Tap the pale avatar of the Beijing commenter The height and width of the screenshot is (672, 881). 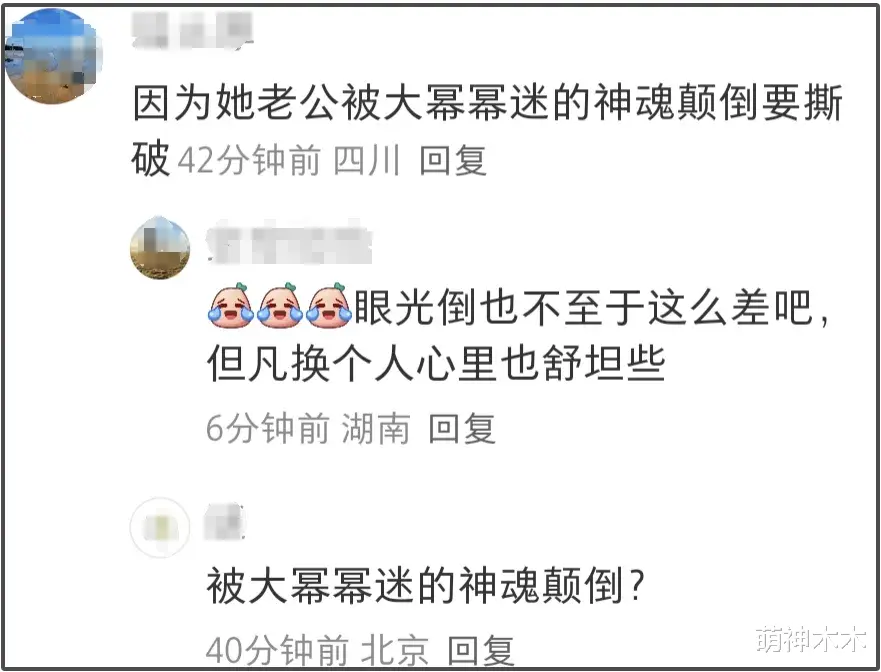(160, 527)
